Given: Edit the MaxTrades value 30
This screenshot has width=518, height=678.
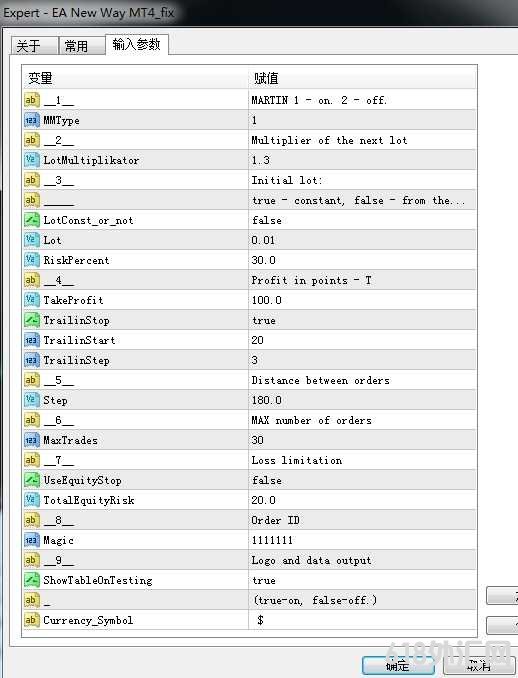Looking at the screenshot, I should pos(362,440).
